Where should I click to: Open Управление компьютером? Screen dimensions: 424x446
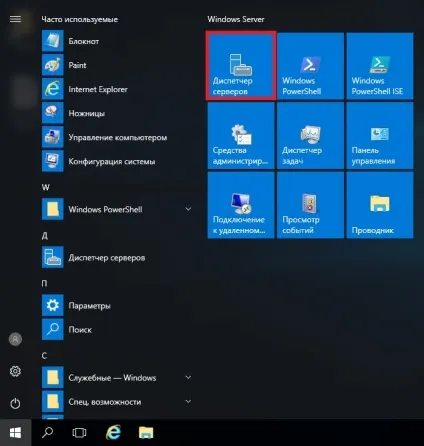[117, 137]
